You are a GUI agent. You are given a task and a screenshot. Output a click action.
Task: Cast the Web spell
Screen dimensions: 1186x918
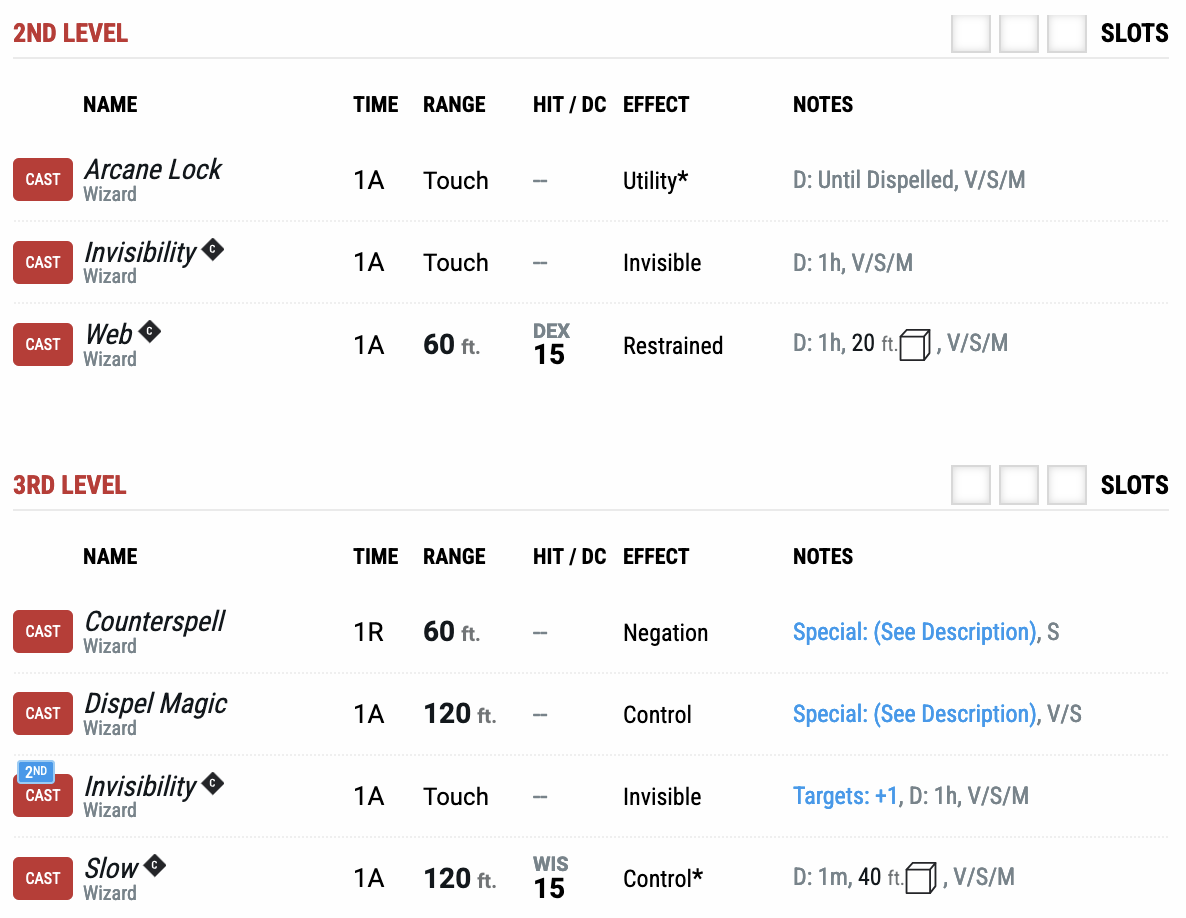pyautogui.click(x=43, y=345)
